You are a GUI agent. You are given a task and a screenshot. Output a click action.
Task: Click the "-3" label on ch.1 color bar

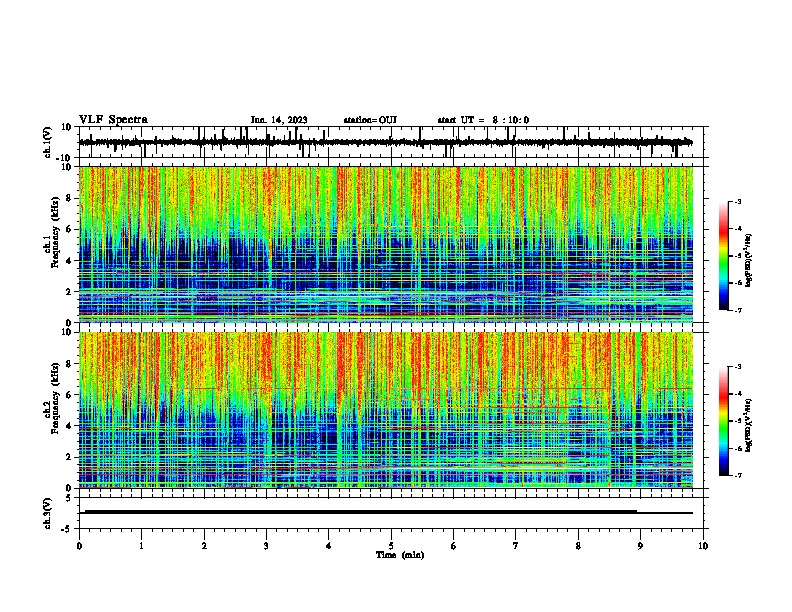737,202
